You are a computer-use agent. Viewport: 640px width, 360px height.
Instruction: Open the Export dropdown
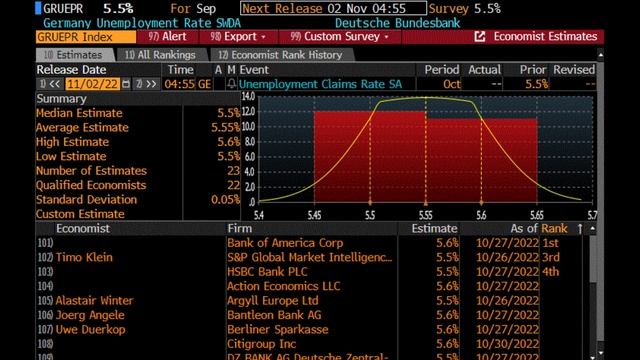point(238,37)
